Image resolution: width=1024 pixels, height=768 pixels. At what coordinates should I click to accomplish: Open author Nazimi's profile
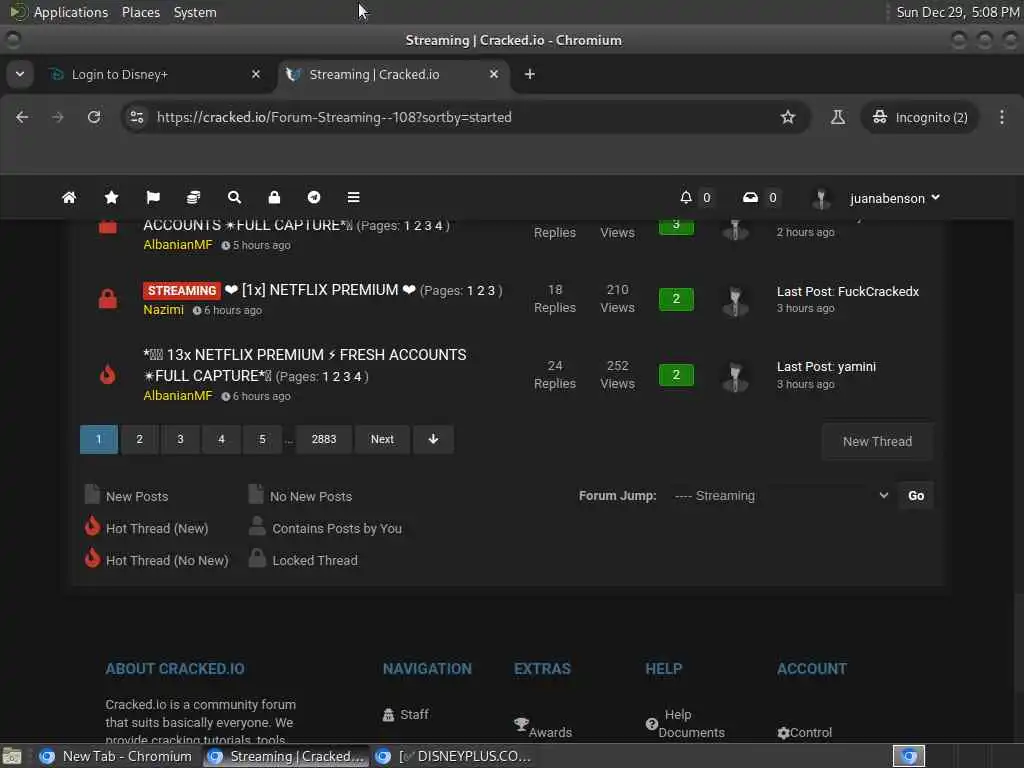(x=163, y=310)
